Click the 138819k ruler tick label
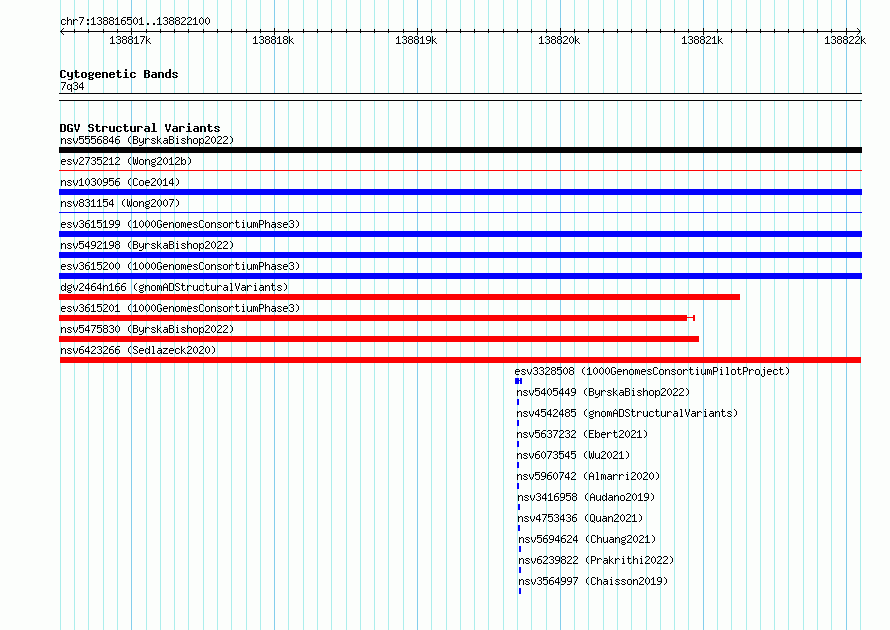 (x=416, y=40)
